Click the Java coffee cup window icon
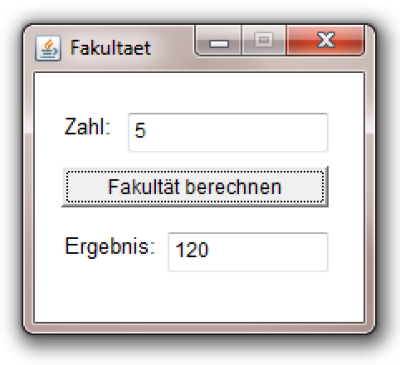Image resolution: width=400 pixels, height=365 pixels. (x=48, y=48)
